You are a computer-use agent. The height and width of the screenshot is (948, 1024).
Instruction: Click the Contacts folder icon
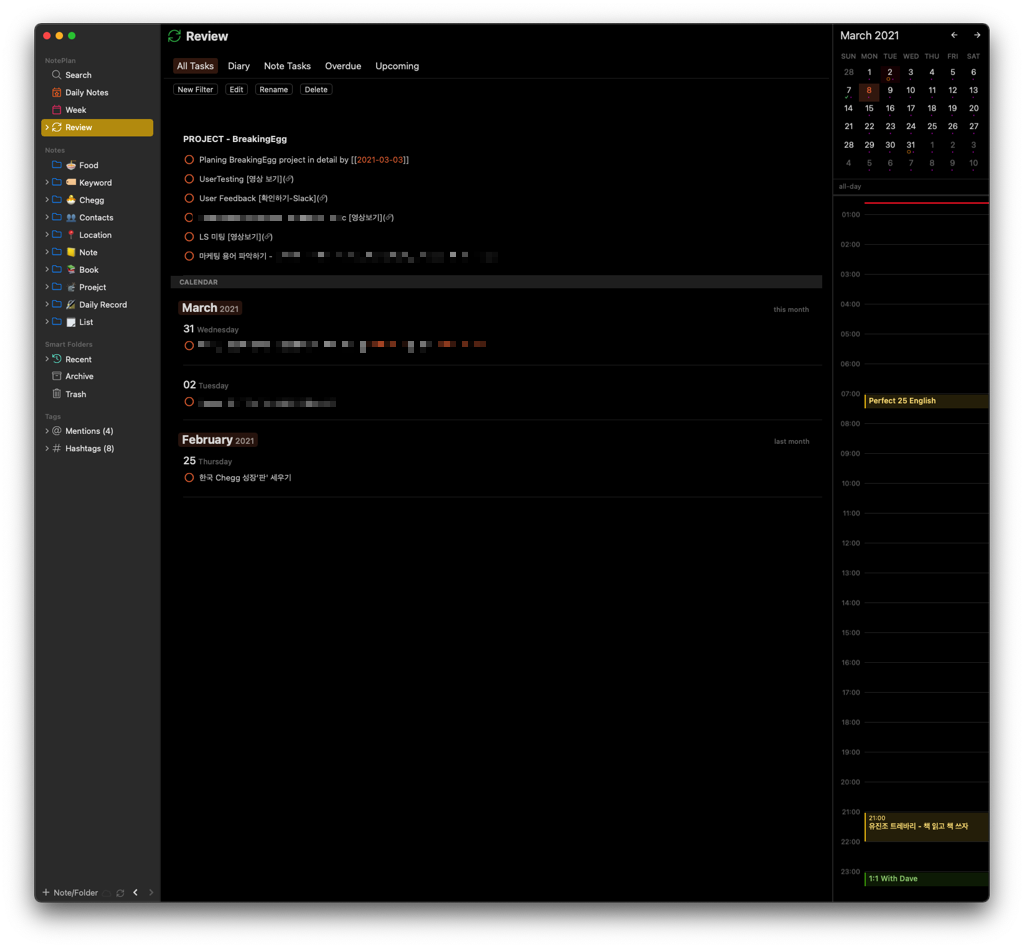57,217
